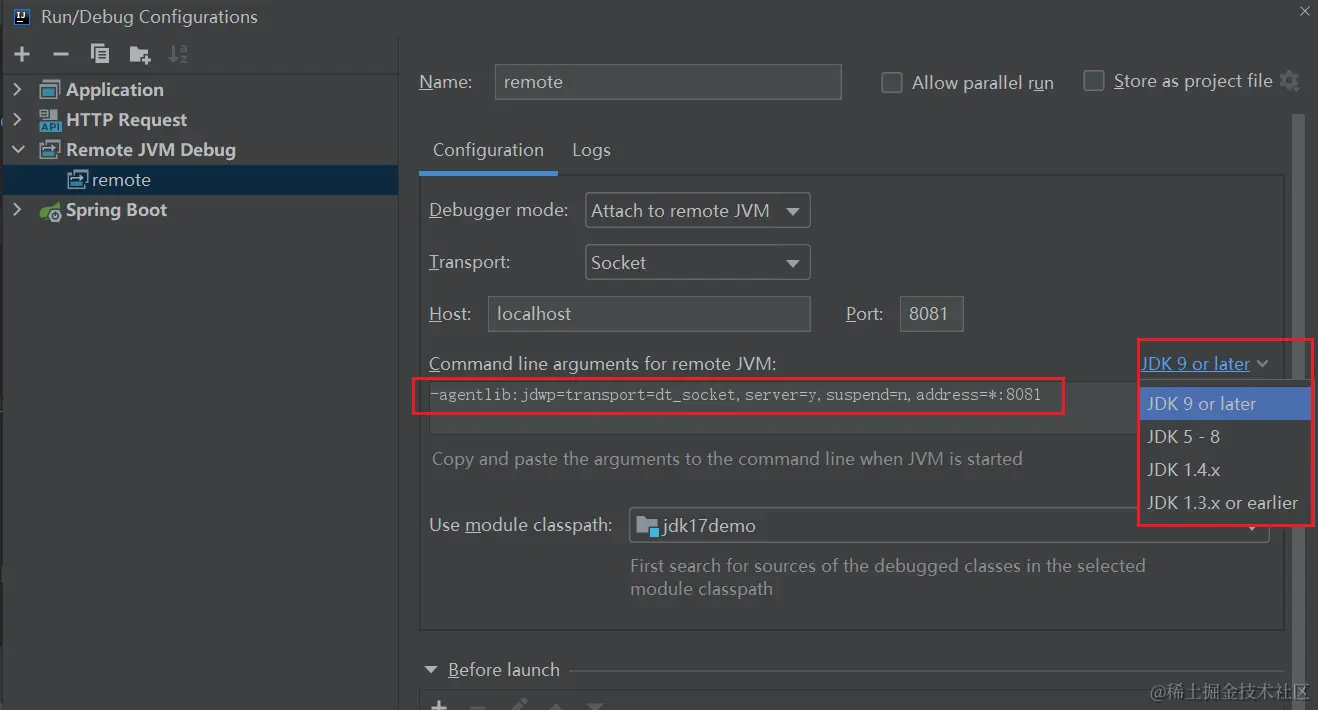
Task: Select HTTP Request tree item label
Action: pos(126,120)
